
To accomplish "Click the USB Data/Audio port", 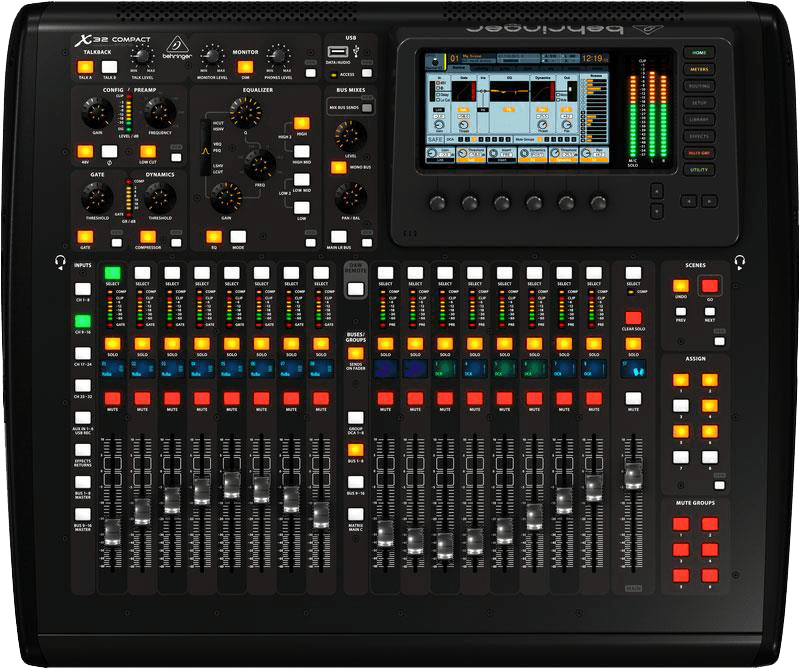I will pyautogui.click(x=338, y=52).
